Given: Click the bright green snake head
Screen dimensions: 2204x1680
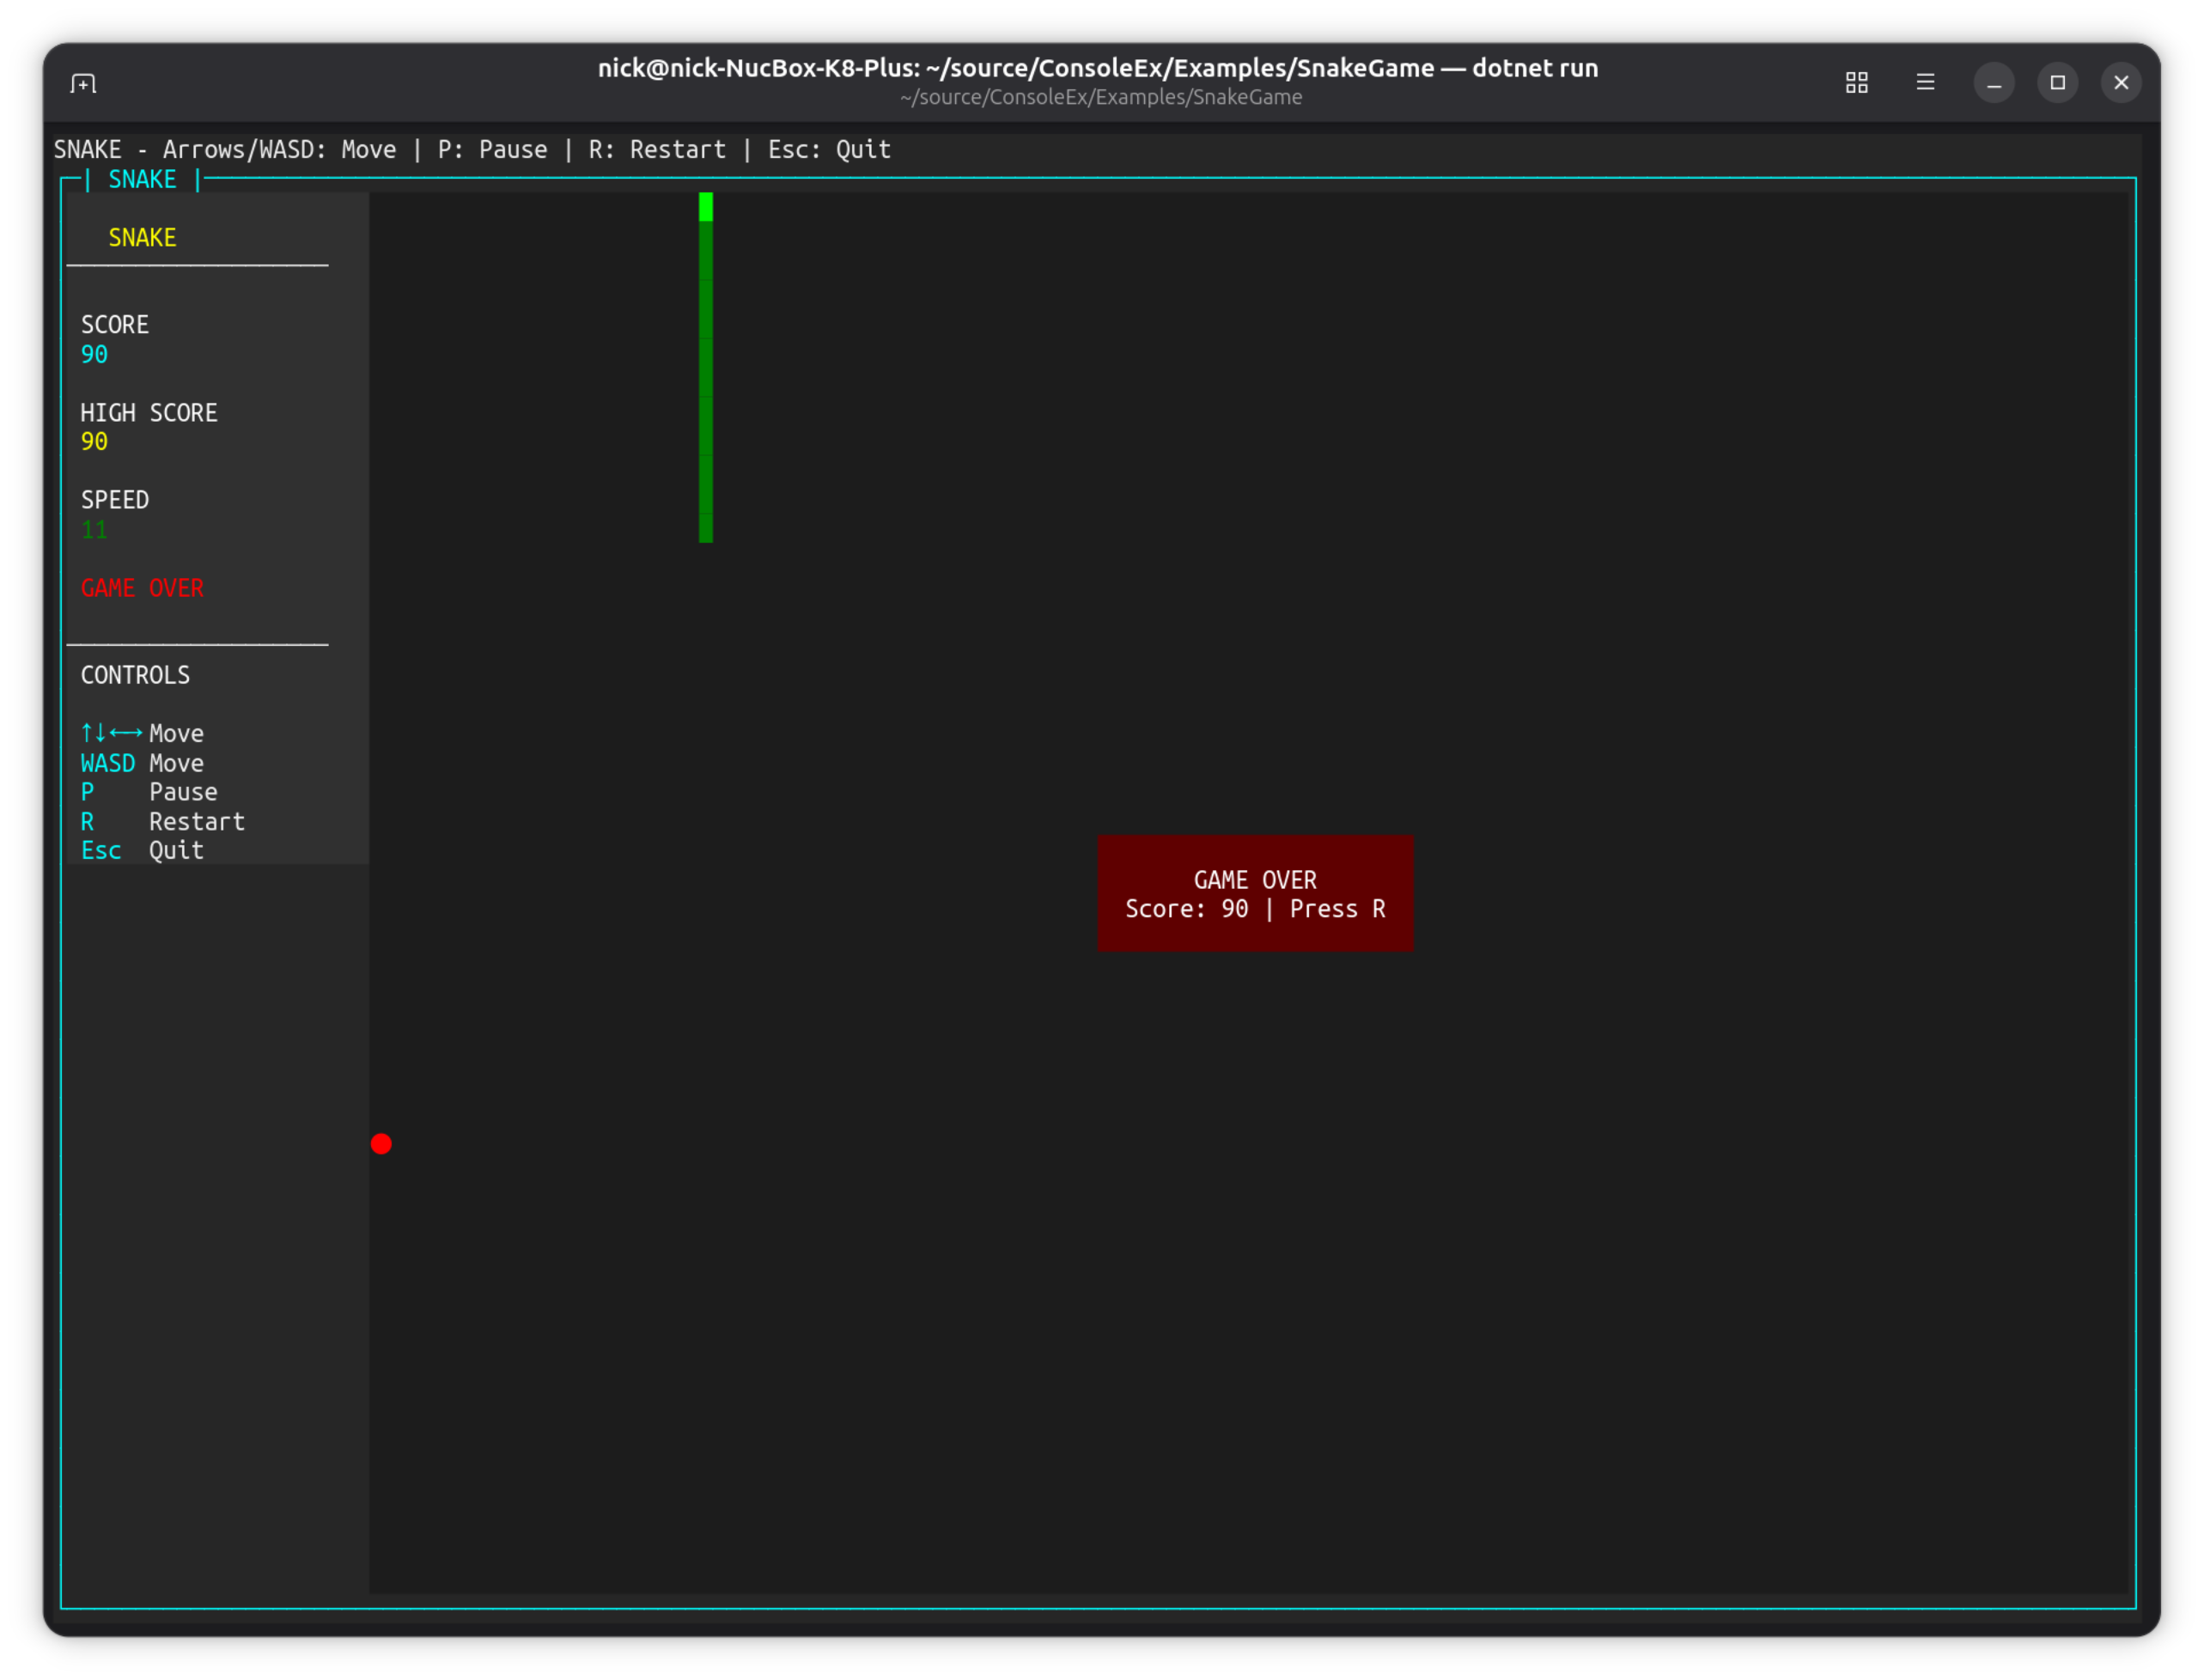Looking at the screenshot, I should [x=705, y=207].
